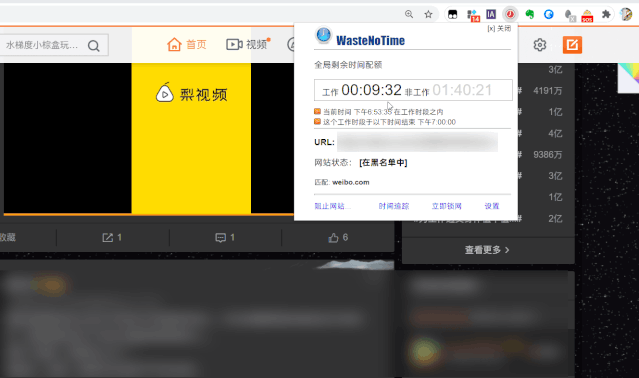This screenshot has width=639, height=378.
Task: Bookmark this page with the star icon
Action: point(428,14)
